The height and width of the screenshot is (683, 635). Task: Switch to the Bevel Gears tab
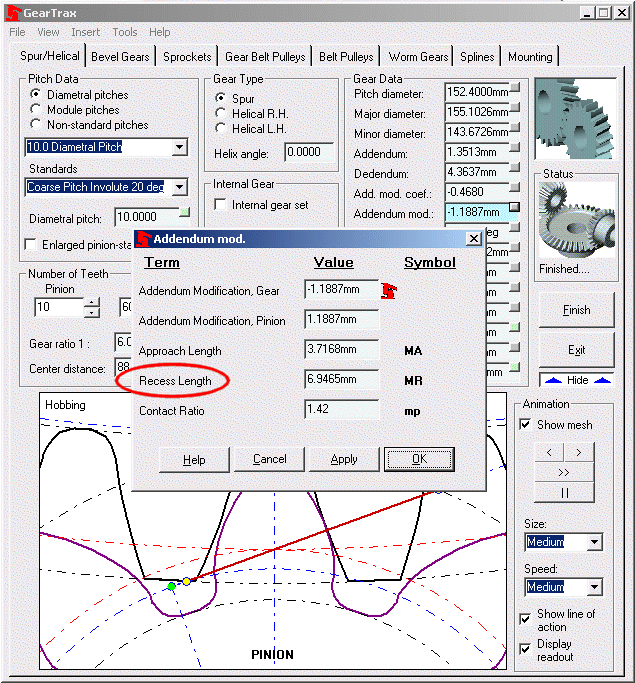(x=120, y=57)
